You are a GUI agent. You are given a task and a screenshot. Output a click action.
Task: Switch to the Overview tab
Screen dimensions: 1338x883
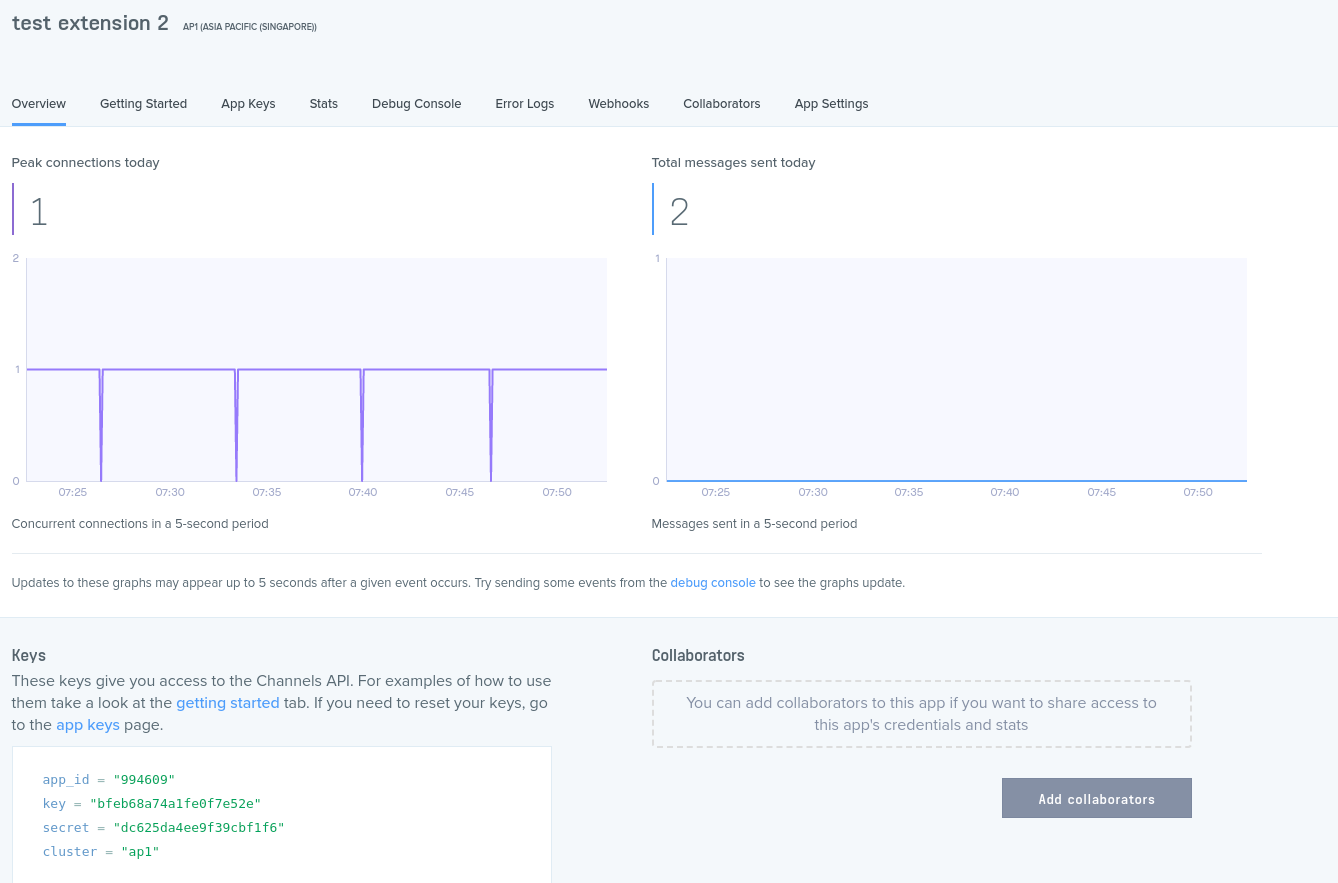[x=39, y=104]
